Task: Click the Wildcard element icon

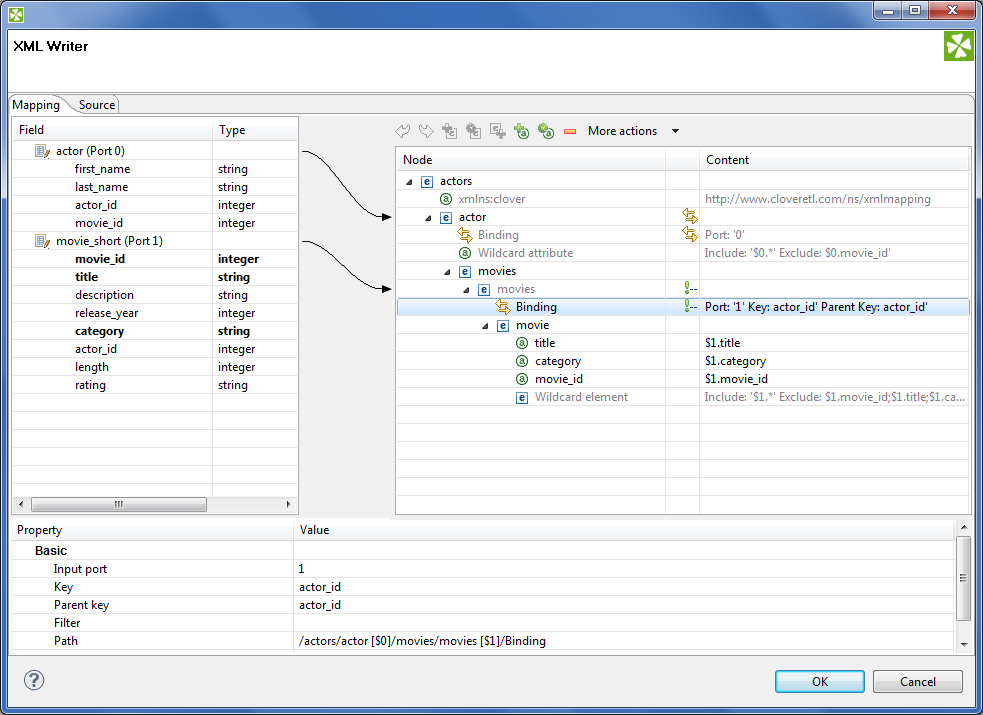Action: click(x=522, y=397)
